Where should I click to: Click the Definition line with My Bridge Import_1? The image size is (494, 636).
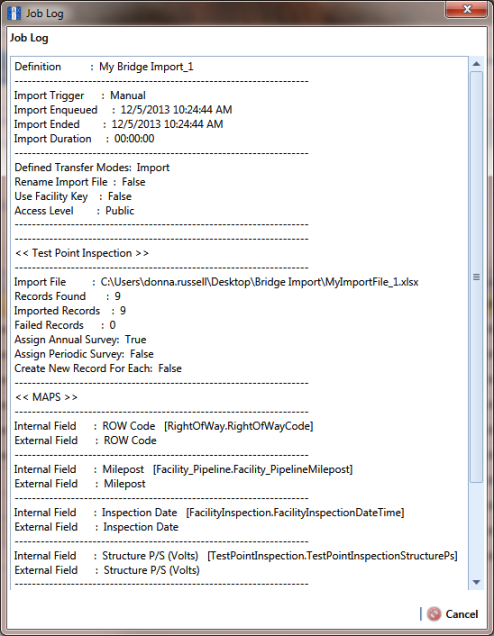(104, 67)
